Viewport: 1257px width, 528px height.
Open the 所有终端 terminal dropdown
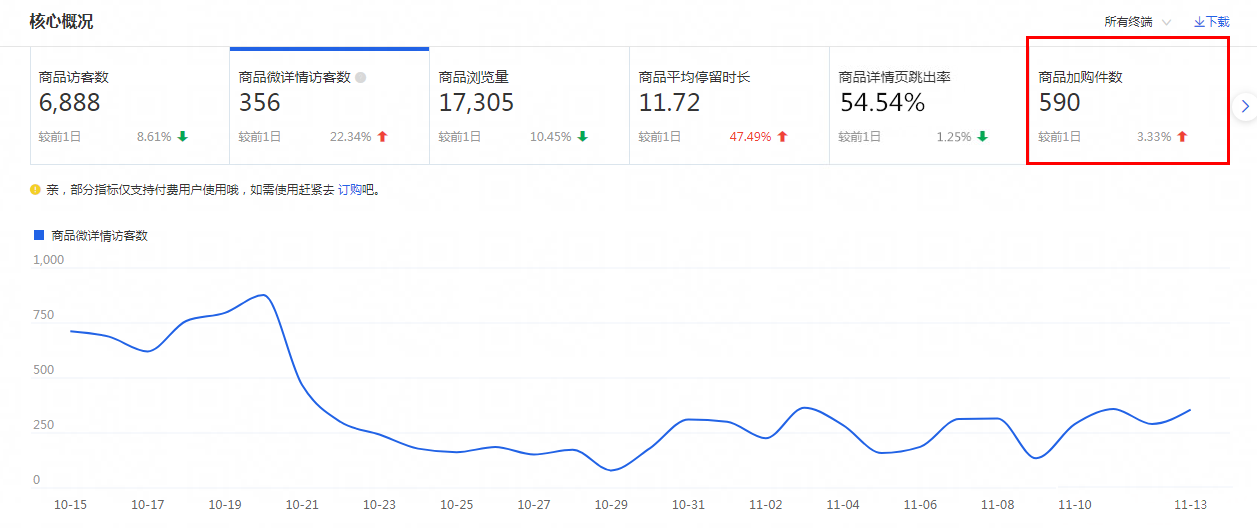click(x=1137, y=21)
